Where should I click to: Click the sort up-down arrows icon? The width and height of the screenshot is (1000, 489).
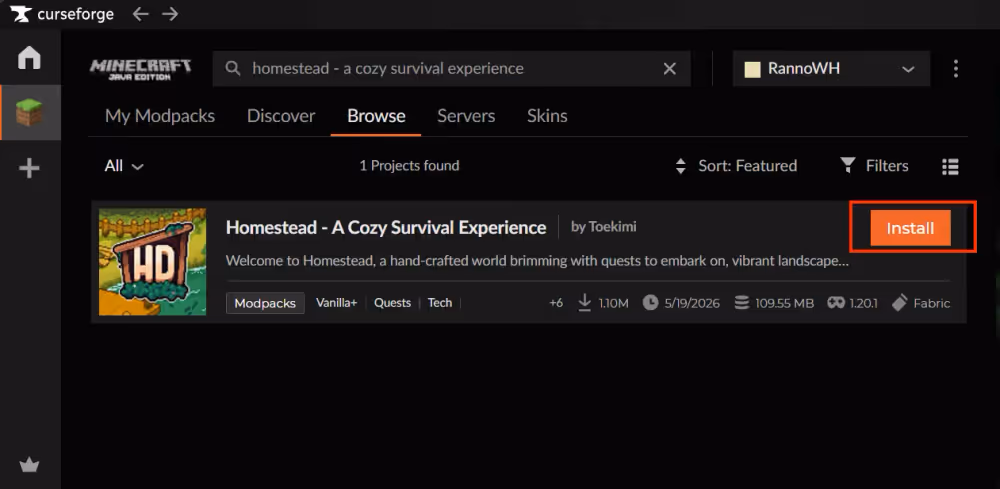(680, 166)
